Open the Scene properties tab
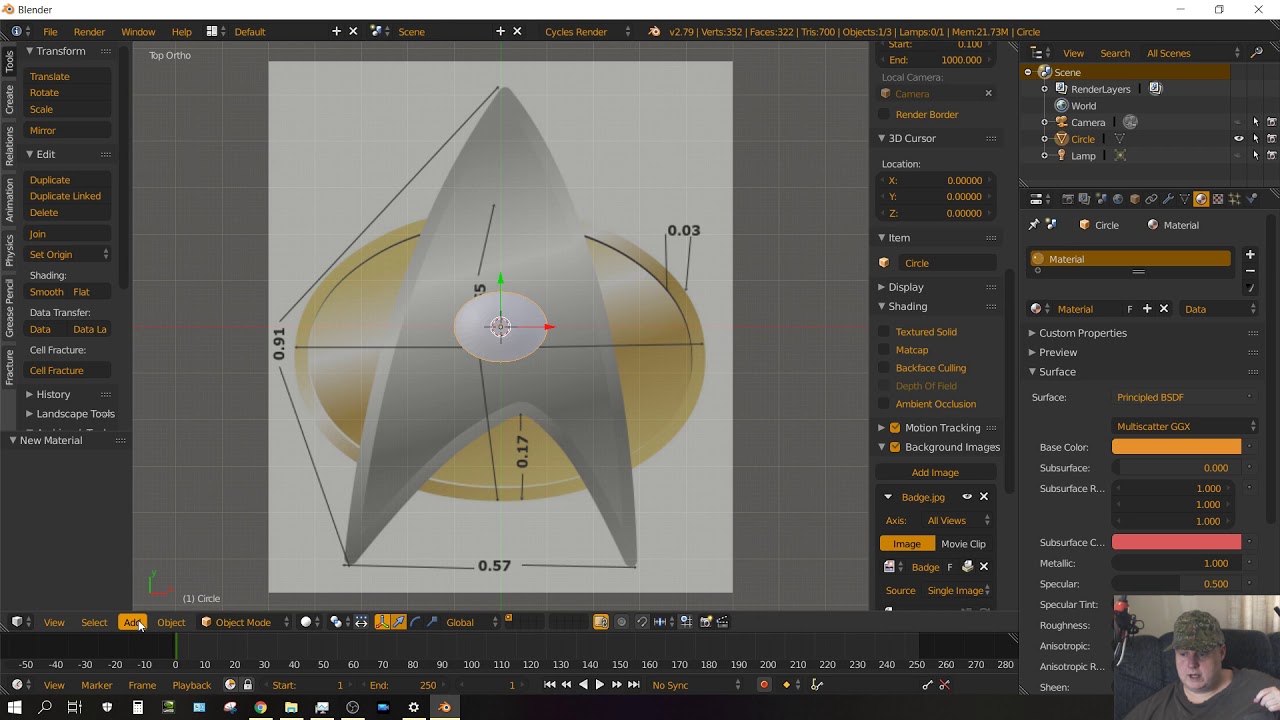The width and height of the screenshot is (1280, 720). coord(1101,199)
